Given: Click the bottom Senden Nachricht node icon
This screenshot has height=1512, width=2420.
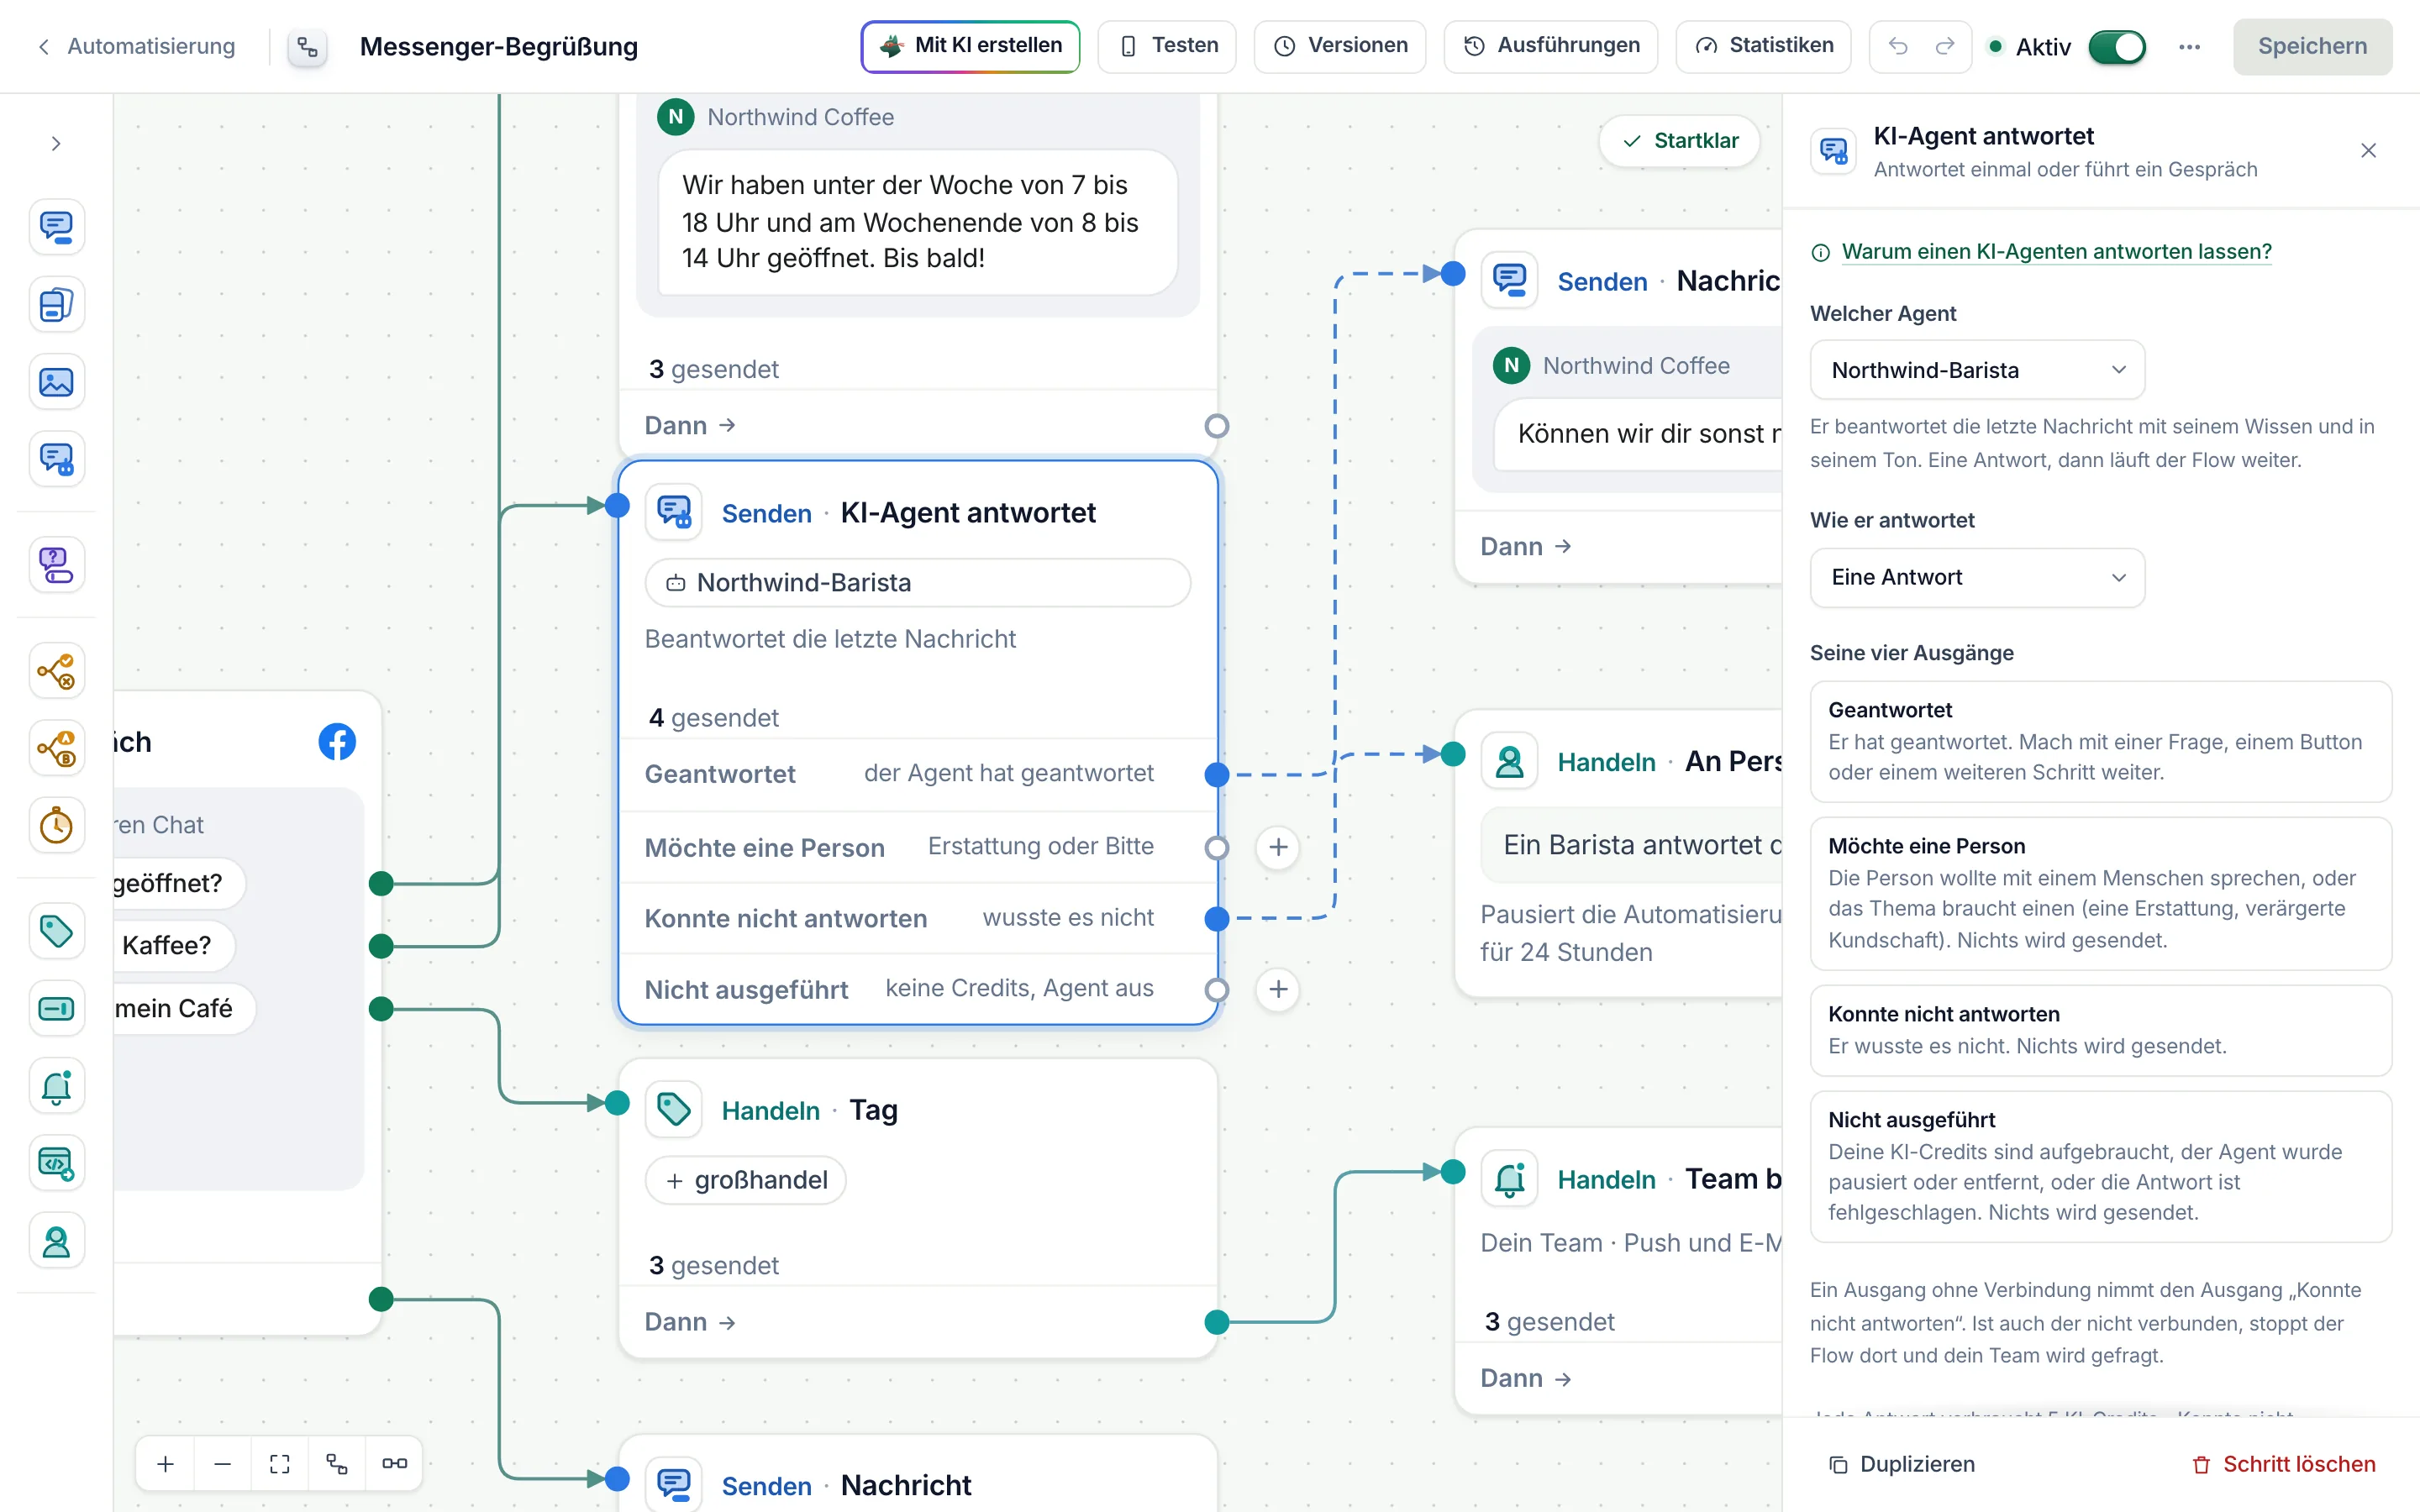Looking at the screenshot, I should click(674, 1484).
